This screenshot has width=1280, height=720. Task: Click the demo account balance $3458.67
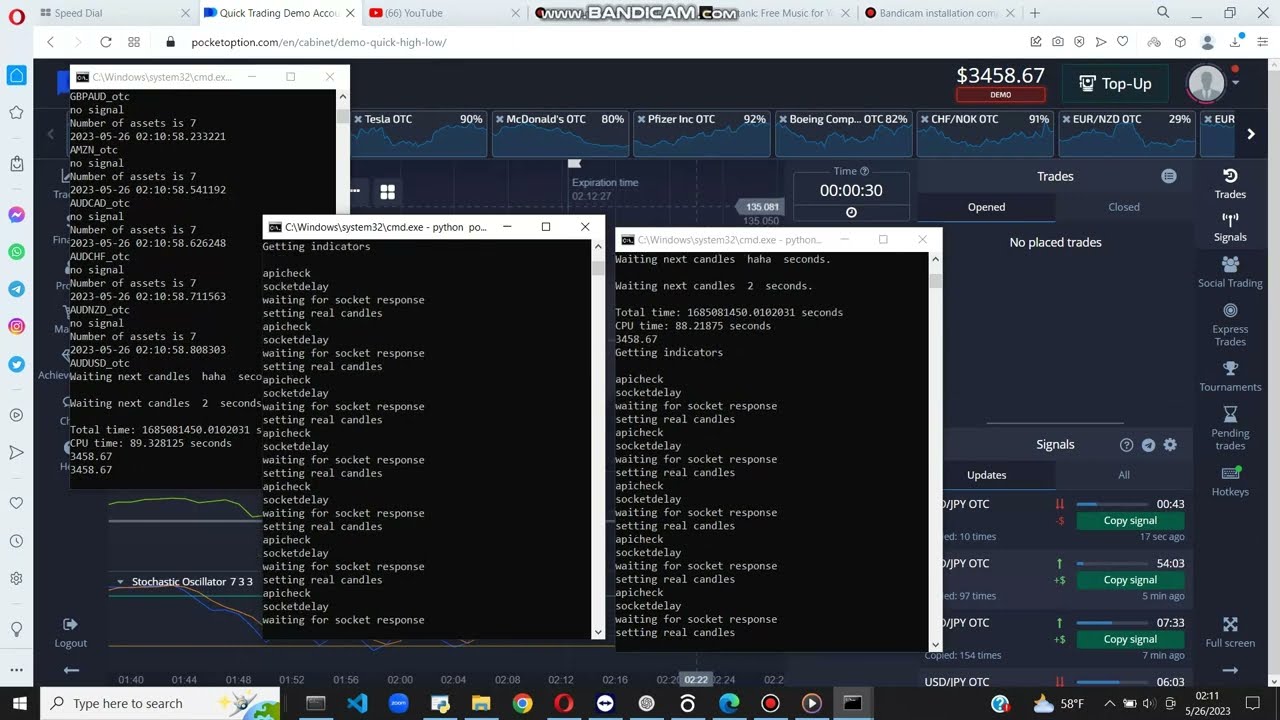[x=1000, y=76]
